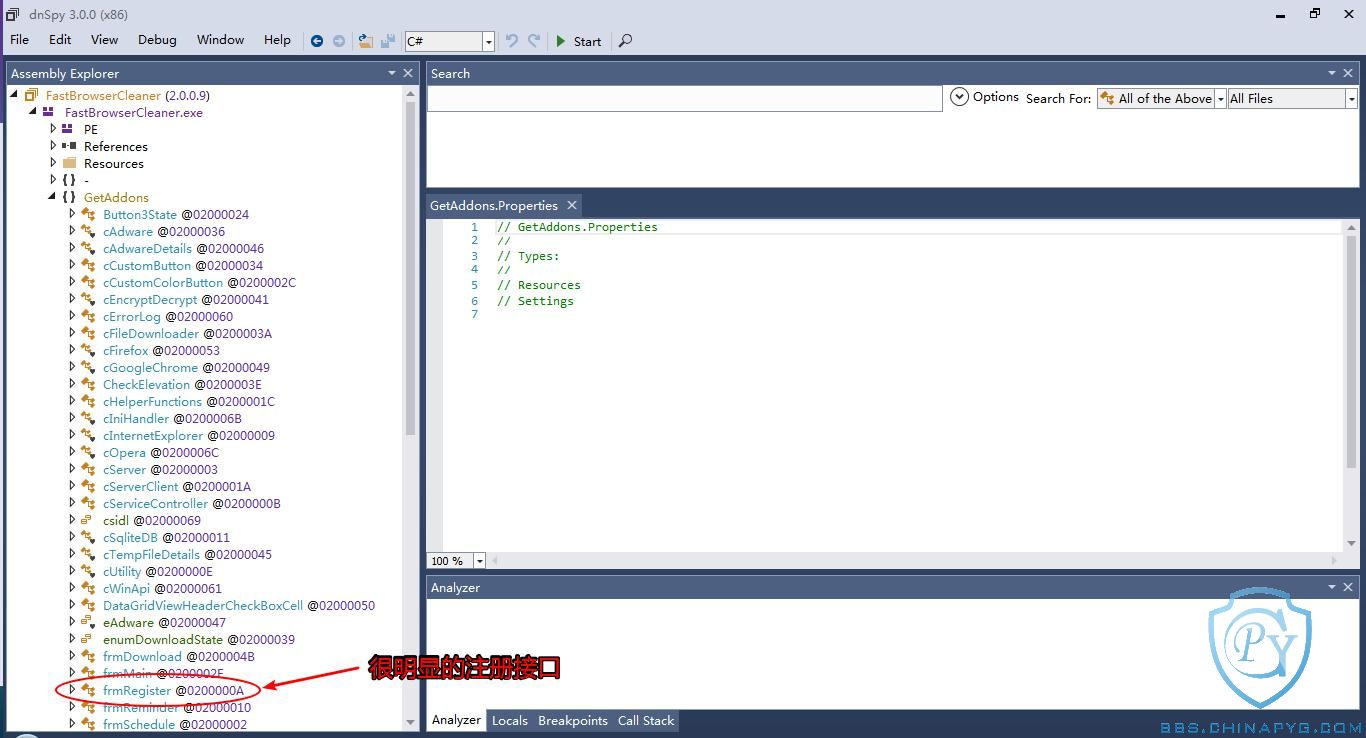The image size is (1366, 738).
Task: Collapse the FastBrowserCleaner.exe module node
Action: 33,112
